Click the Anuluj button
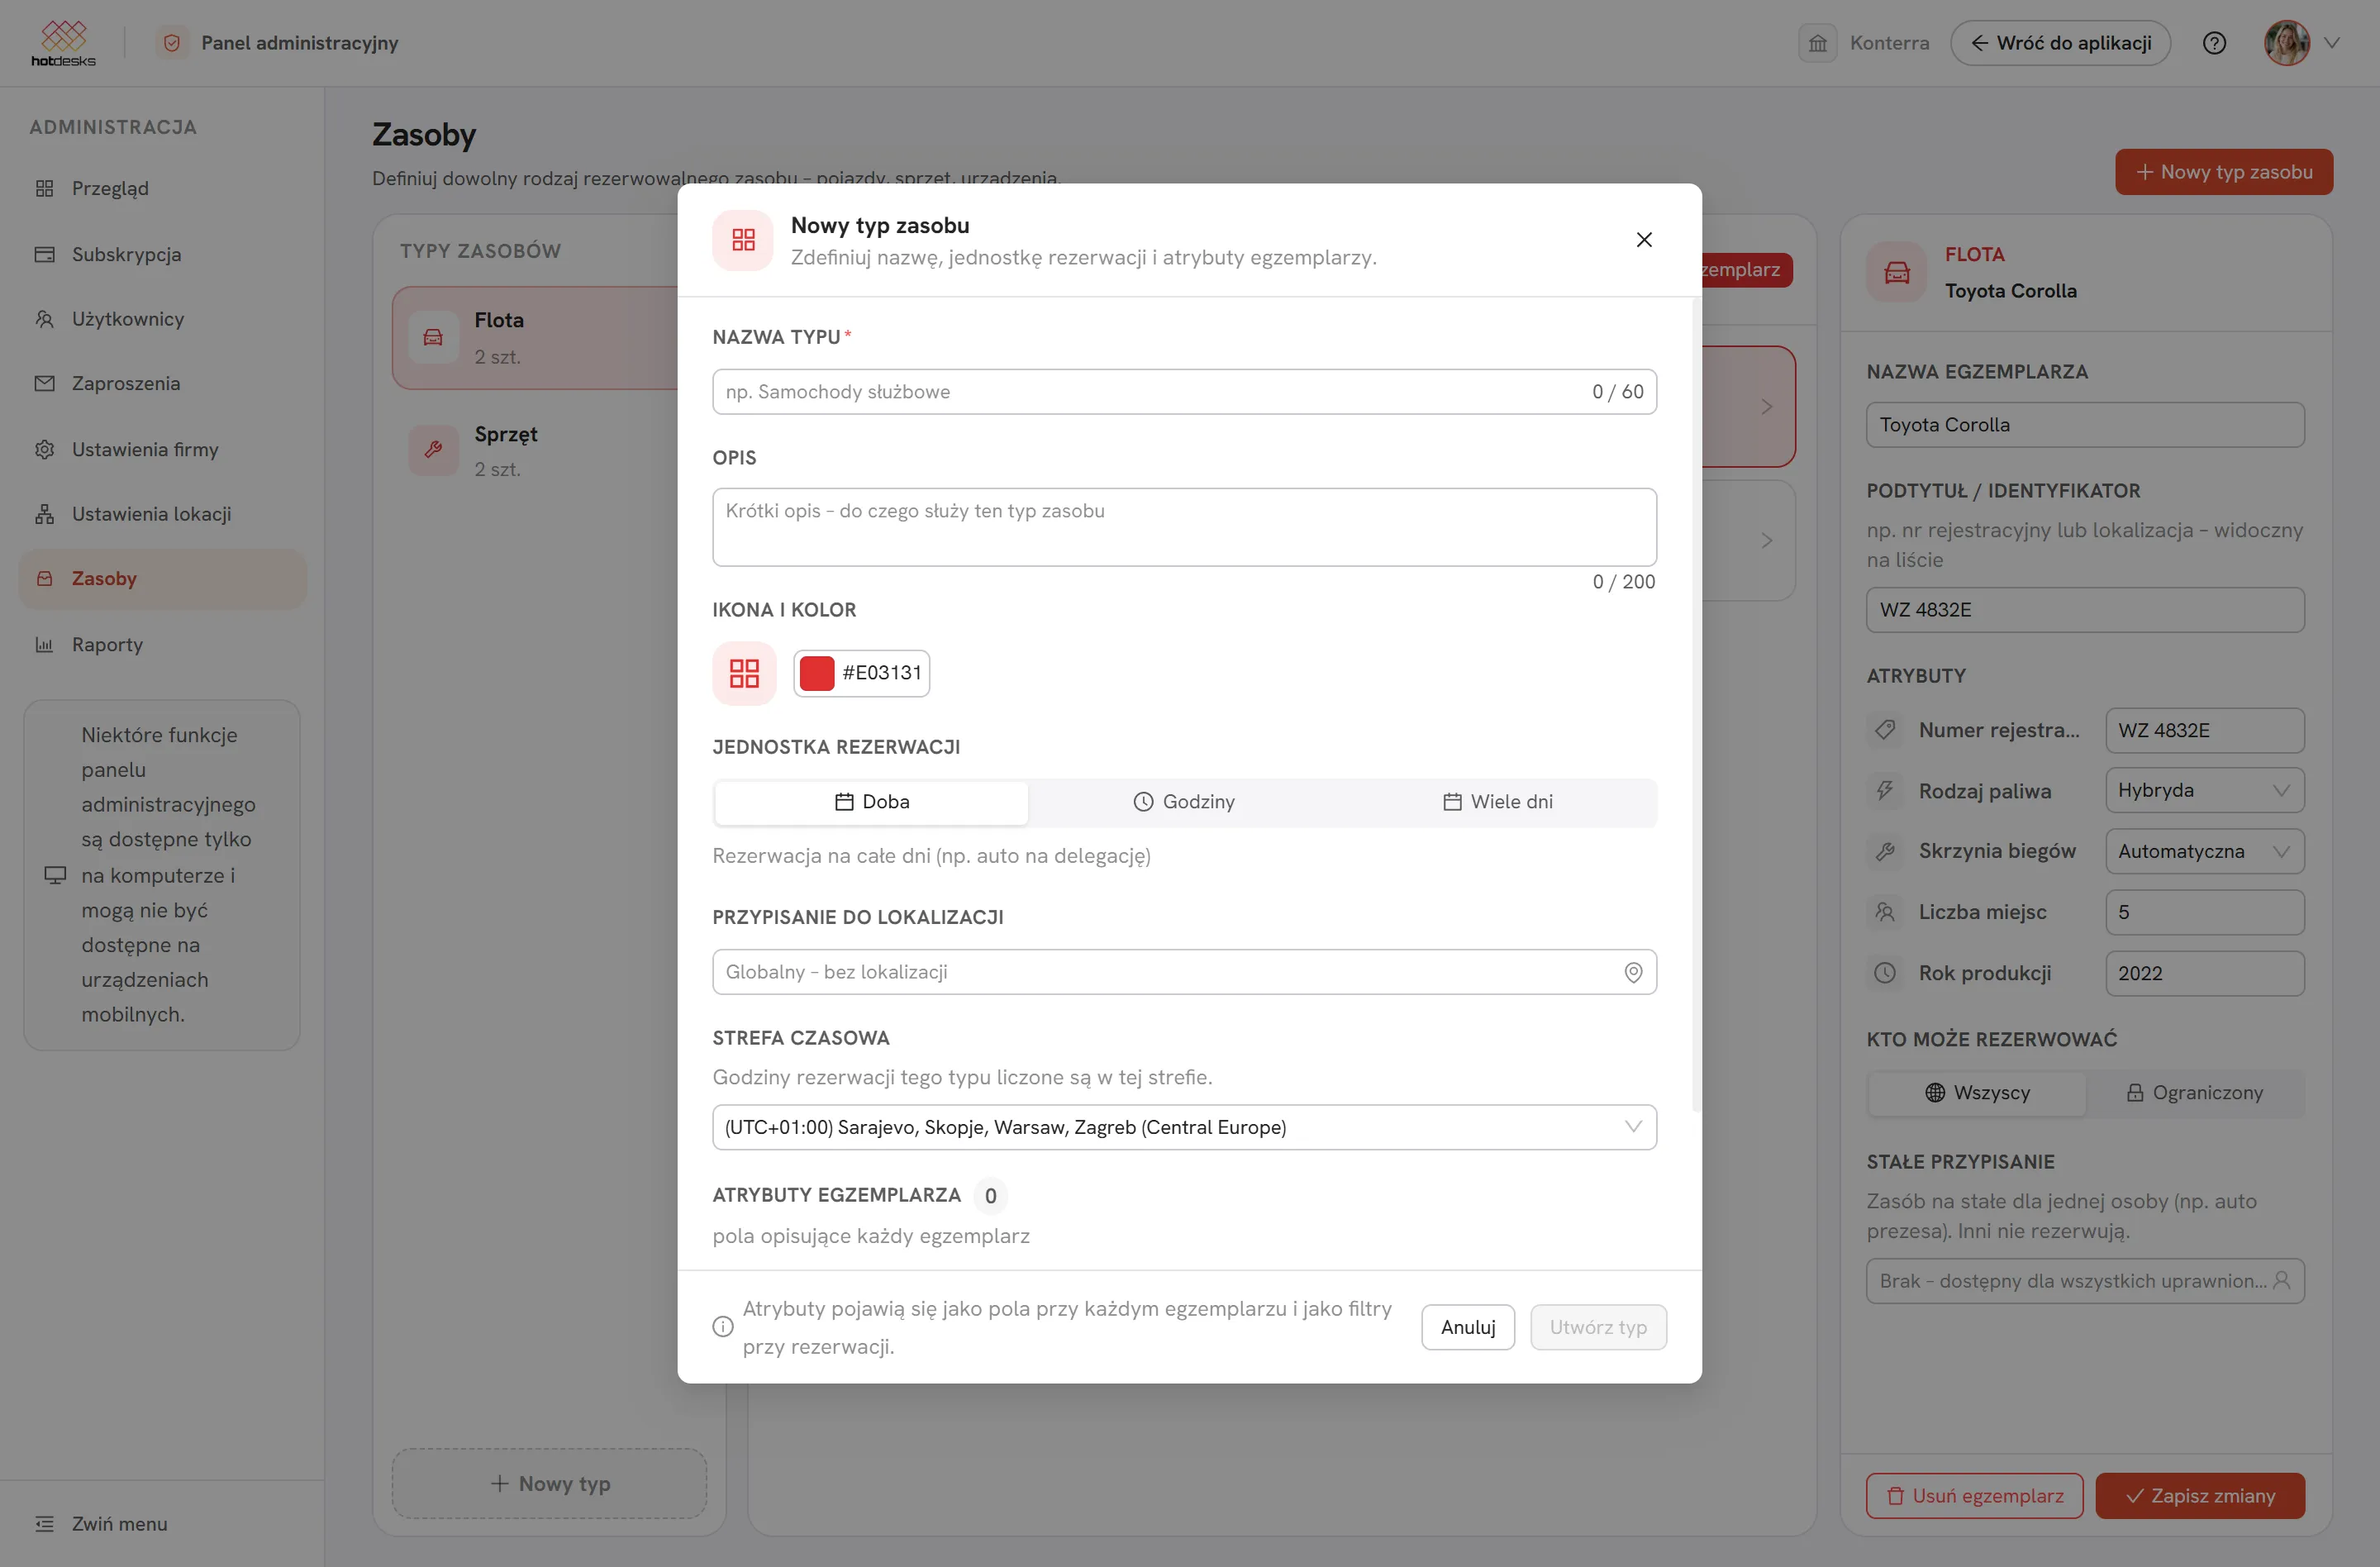Viewport: 2380px width, 1567px height. pyautogui.click(x=1468, y=1327)
